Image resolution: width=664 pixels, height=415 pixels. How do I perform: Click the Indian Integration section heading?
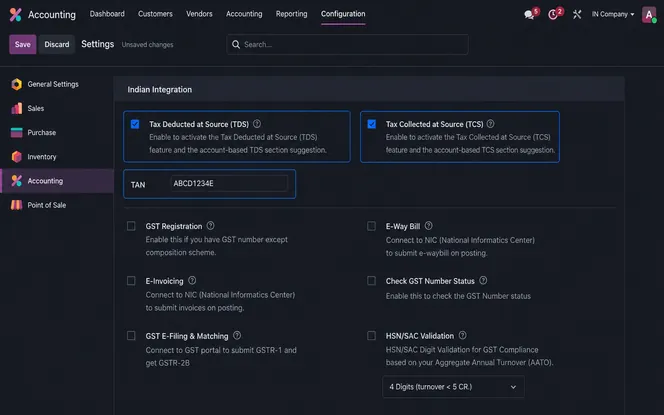pos(160,89)
